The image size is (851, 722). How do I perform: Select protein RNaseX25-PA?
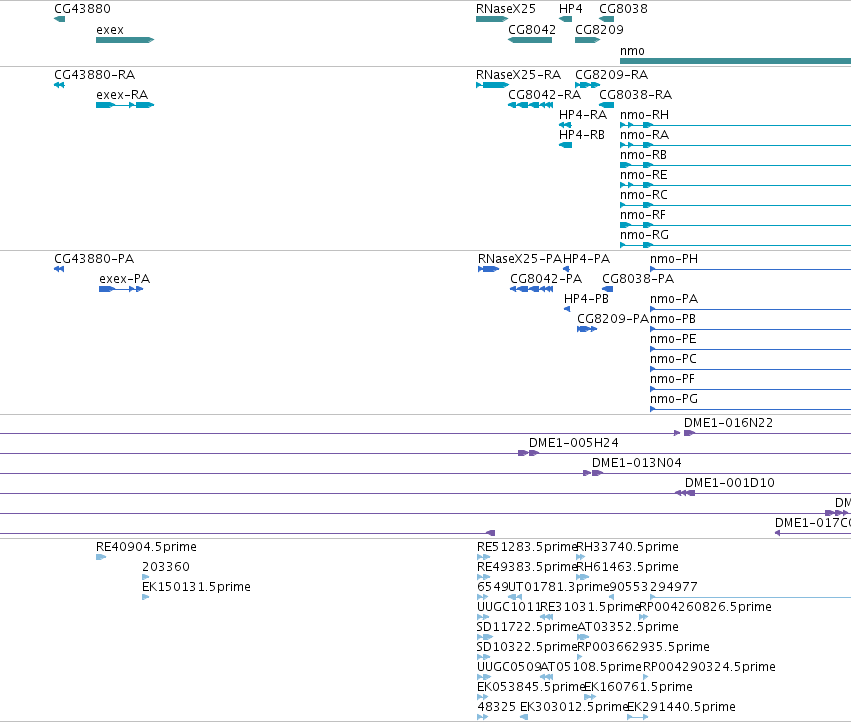tap(520, 259)
